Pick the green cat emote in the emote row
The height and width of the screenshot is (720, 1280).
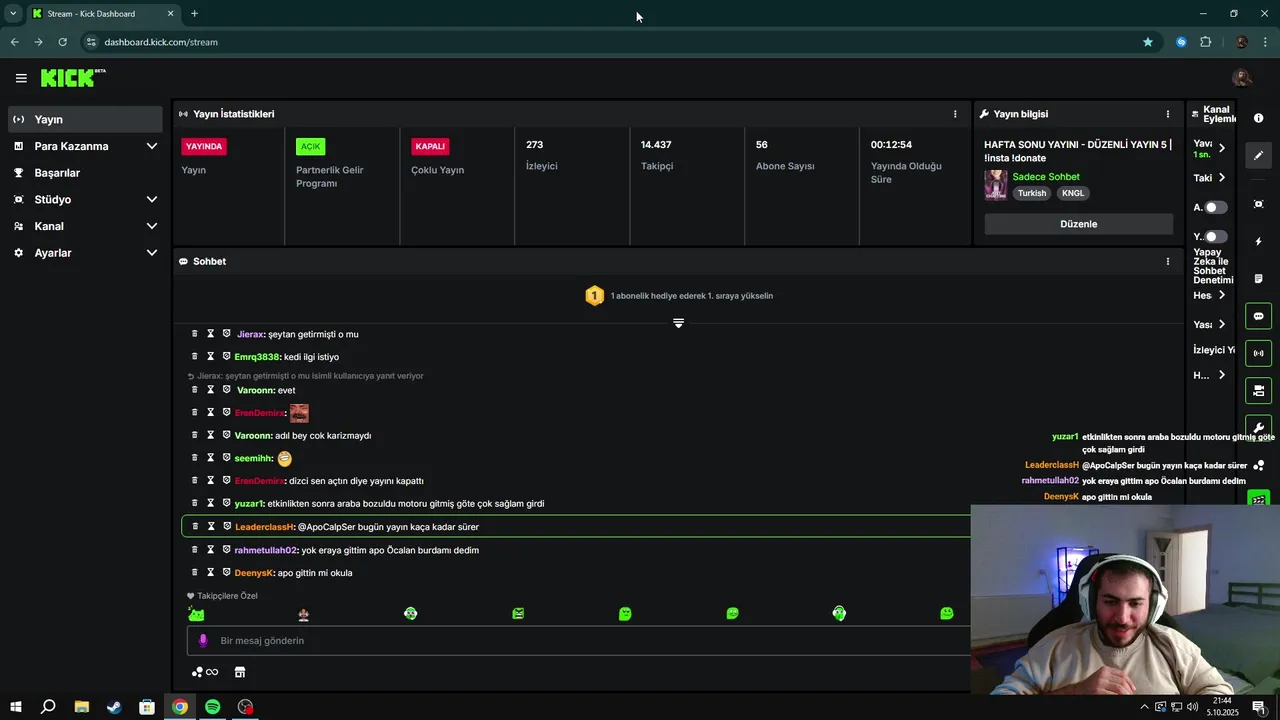pyautogui.click(x=196, y=614)
